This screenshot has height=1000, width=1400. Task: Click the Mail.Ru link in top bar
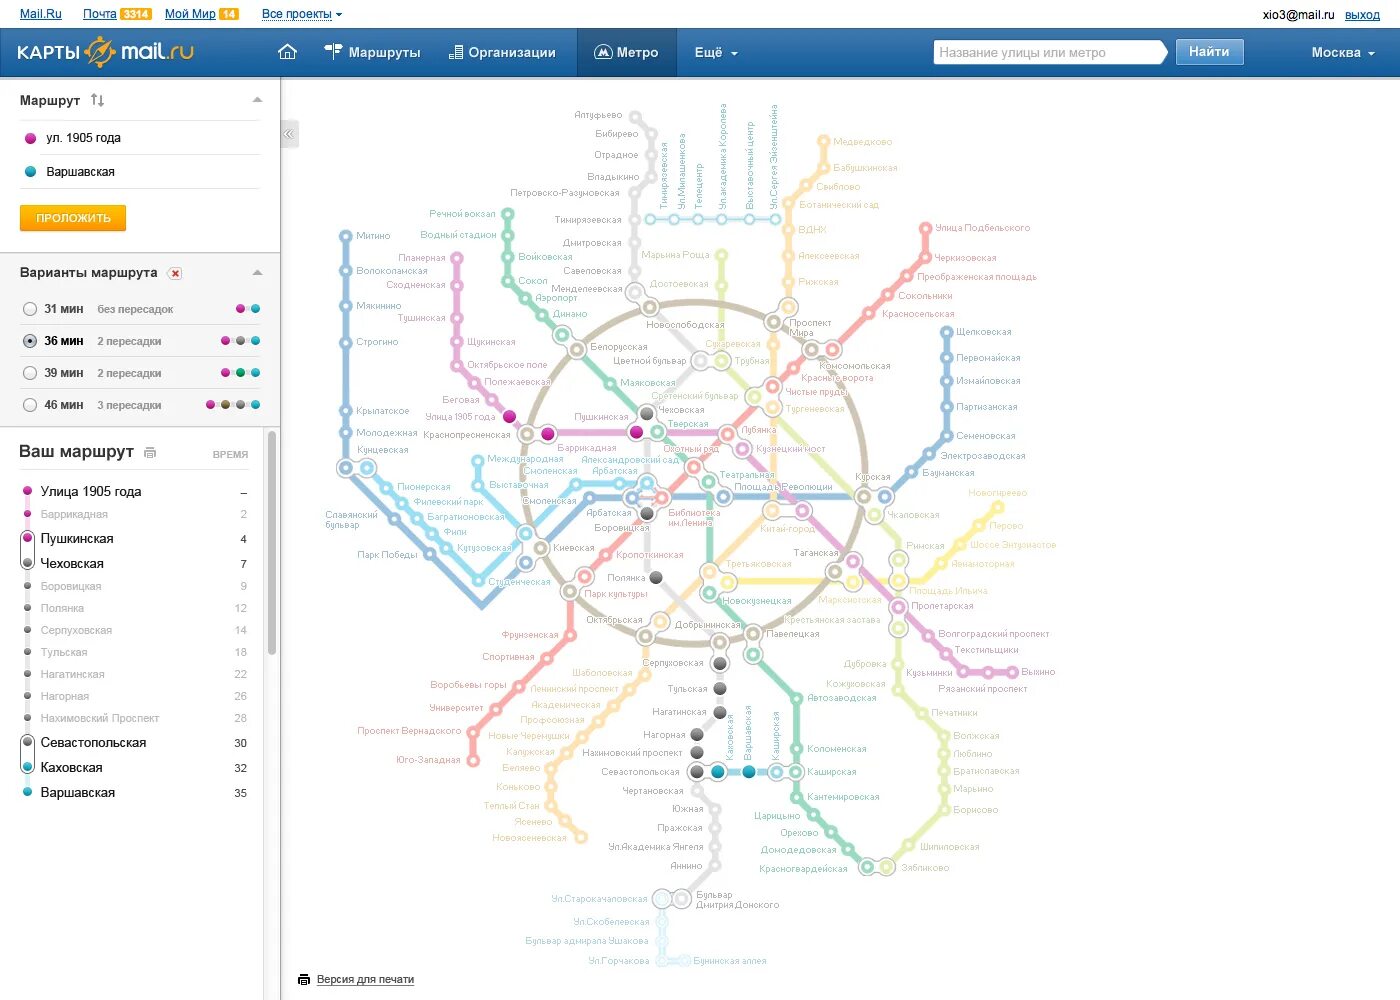pos(41,14)
